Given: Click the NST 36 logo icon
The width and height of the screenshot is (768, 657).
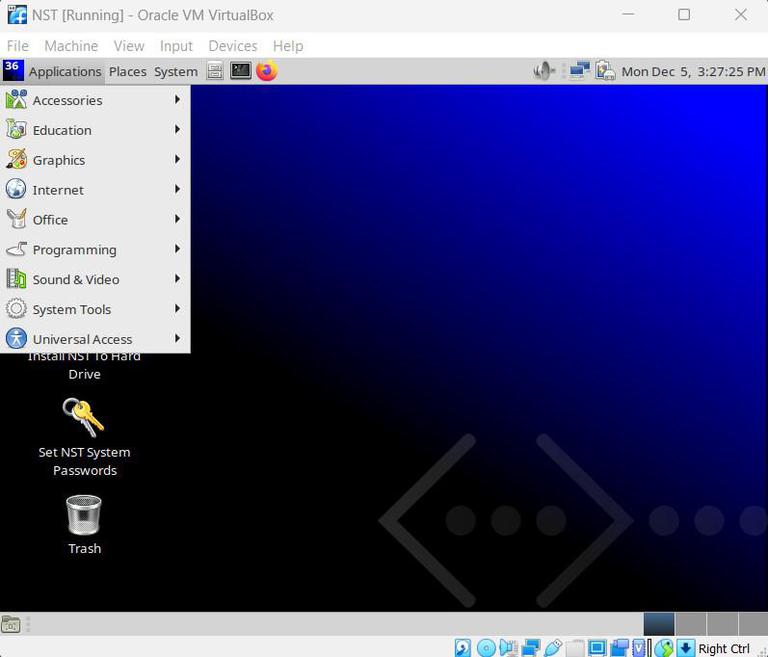Looking at the screenshot, I should [x=13, y=71].
